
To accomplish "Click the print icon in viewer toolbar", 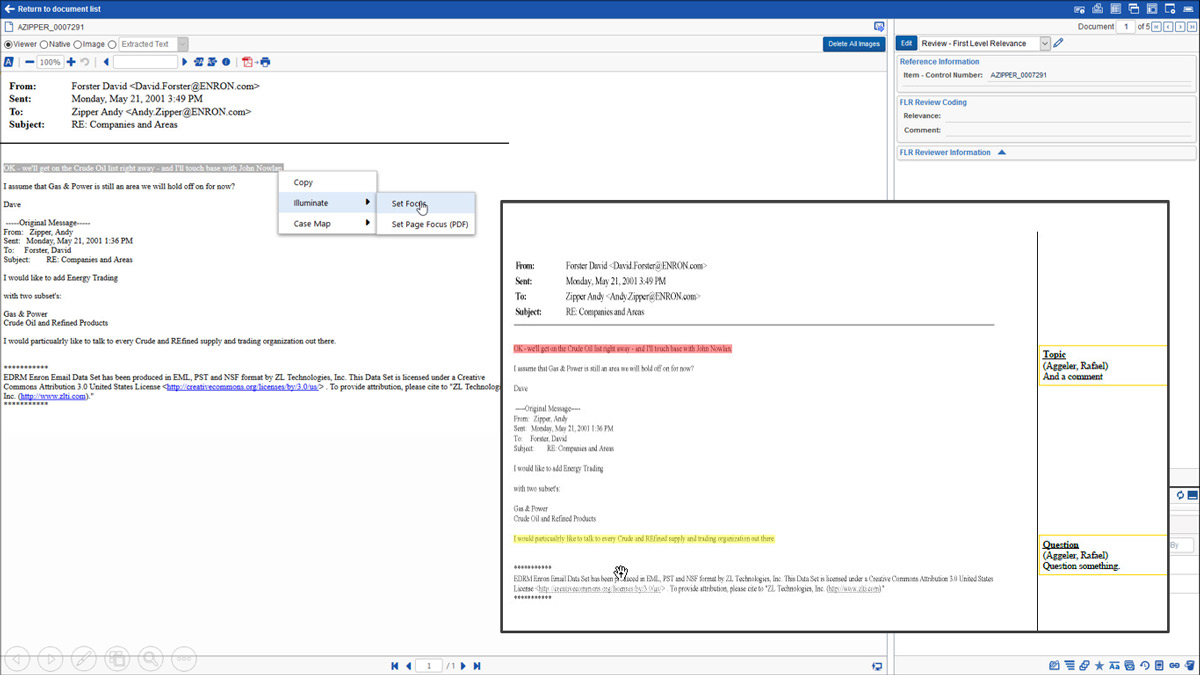I will 265,62.
